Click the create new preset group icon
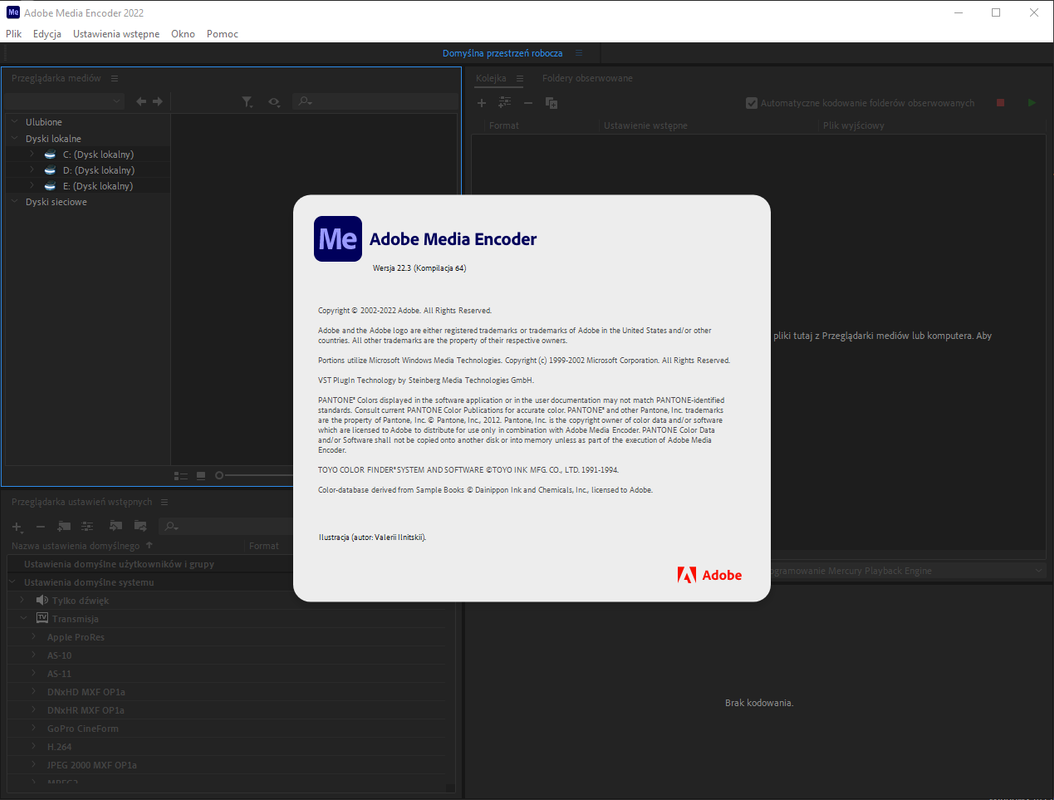 coord(64,526)
